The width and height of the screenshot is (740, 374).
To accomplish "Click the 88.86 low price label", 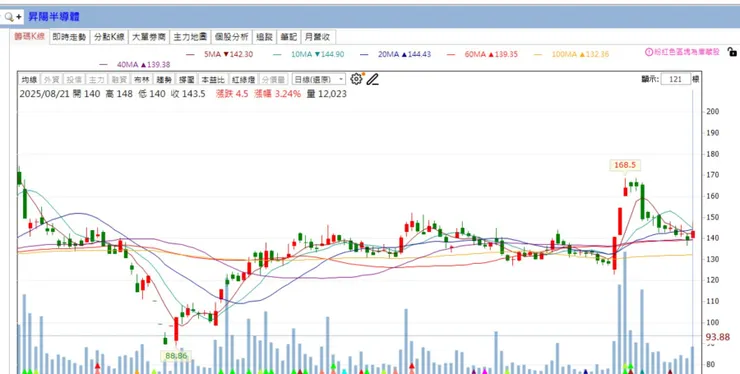I will tap(176, 356).
